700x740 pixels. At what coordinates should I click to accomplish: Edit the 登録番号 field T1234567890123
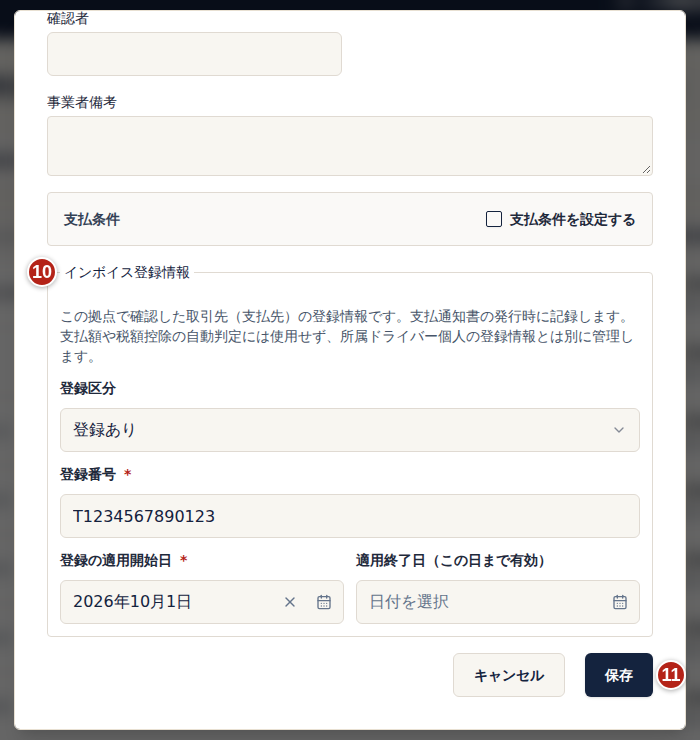(x=350, y=516)
